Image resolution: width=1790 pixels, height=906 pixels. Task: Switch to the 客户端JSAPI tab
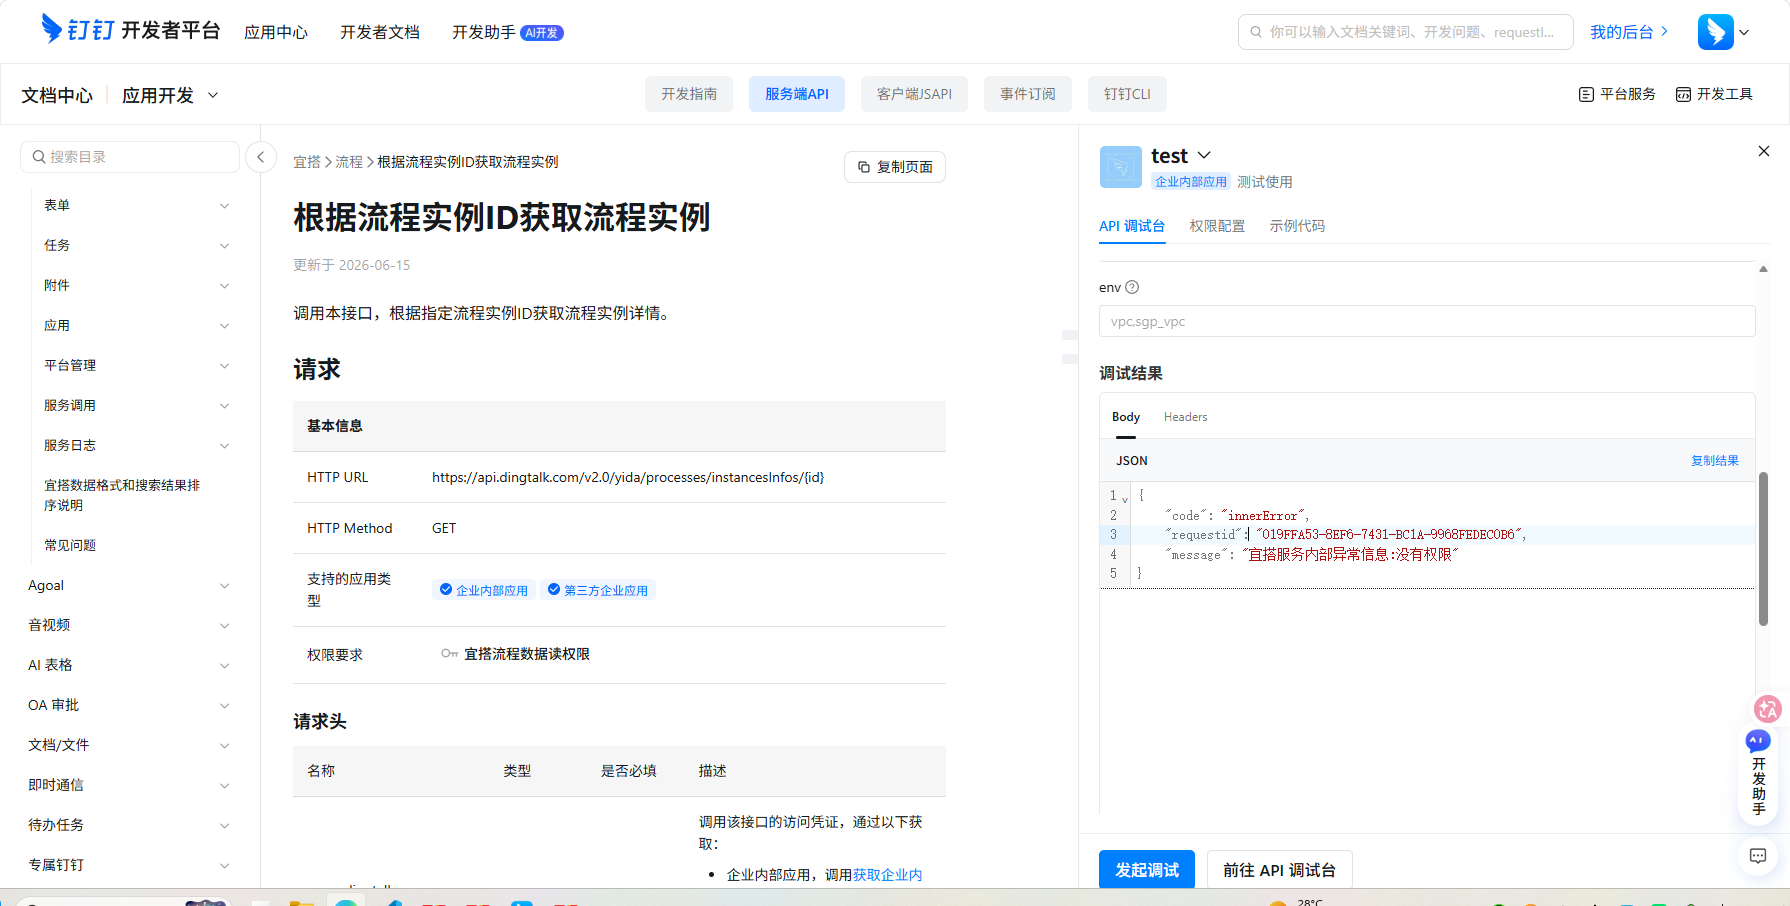coord(914,94)
